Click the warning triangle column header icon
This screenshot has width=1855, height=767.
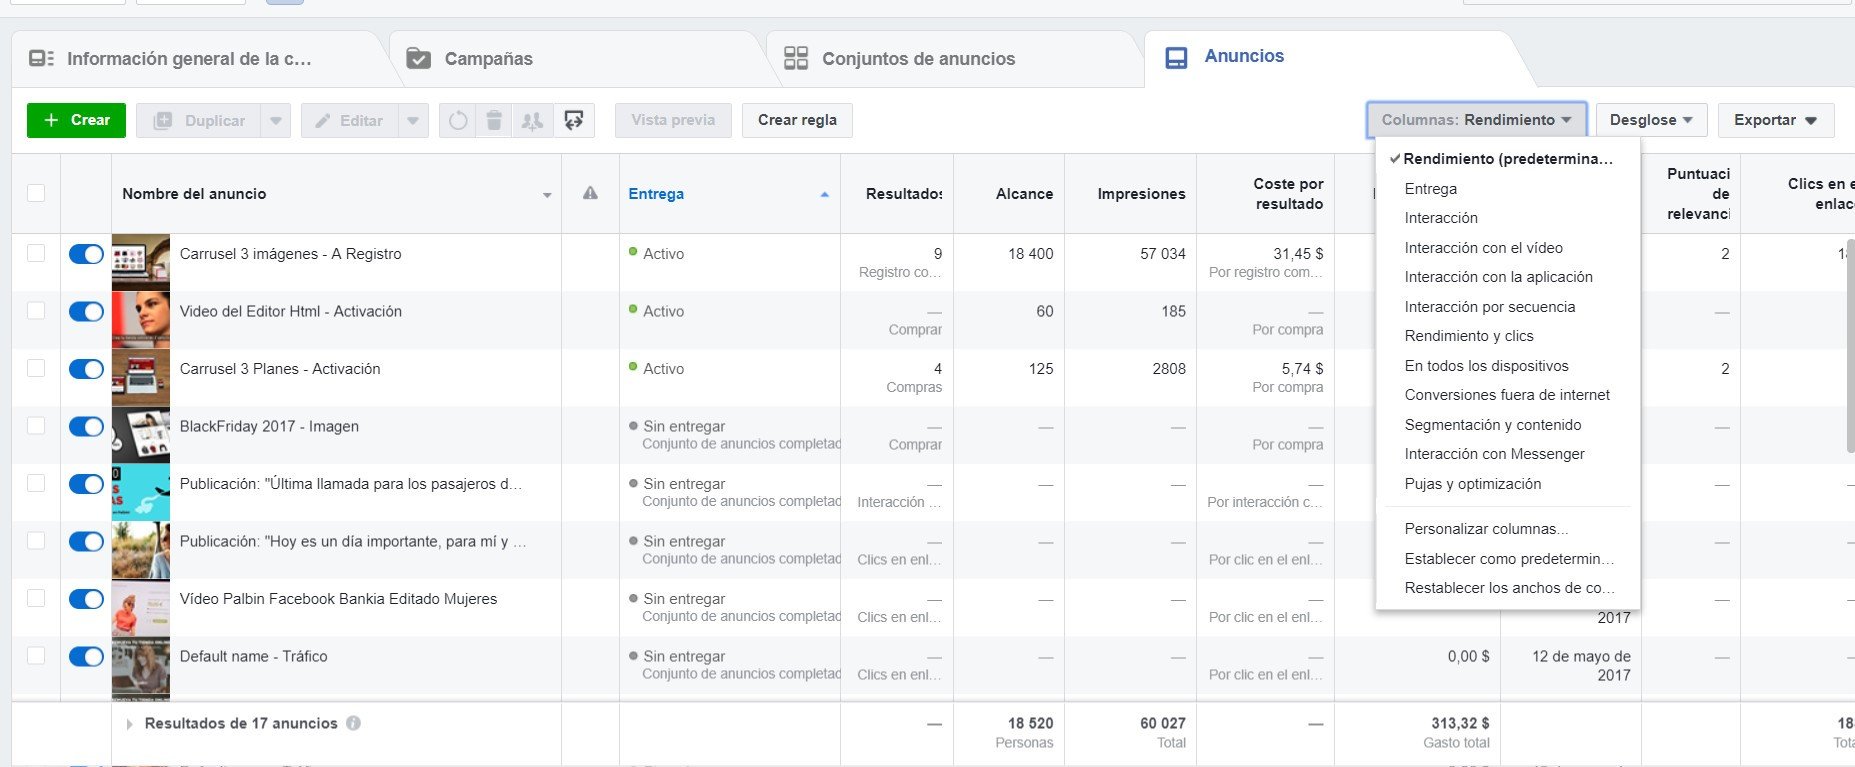click(590, 193)
